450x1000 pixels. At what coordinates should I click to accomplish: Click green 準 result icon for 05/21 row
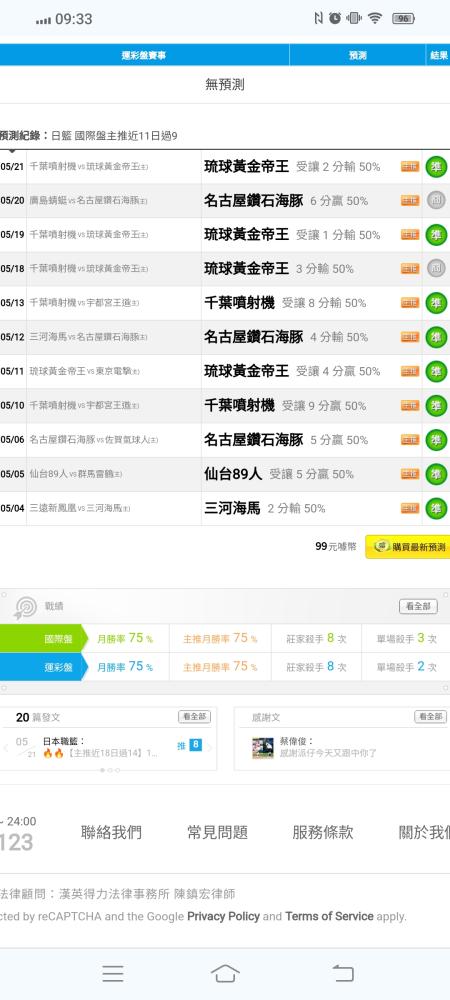pos(436,166)
